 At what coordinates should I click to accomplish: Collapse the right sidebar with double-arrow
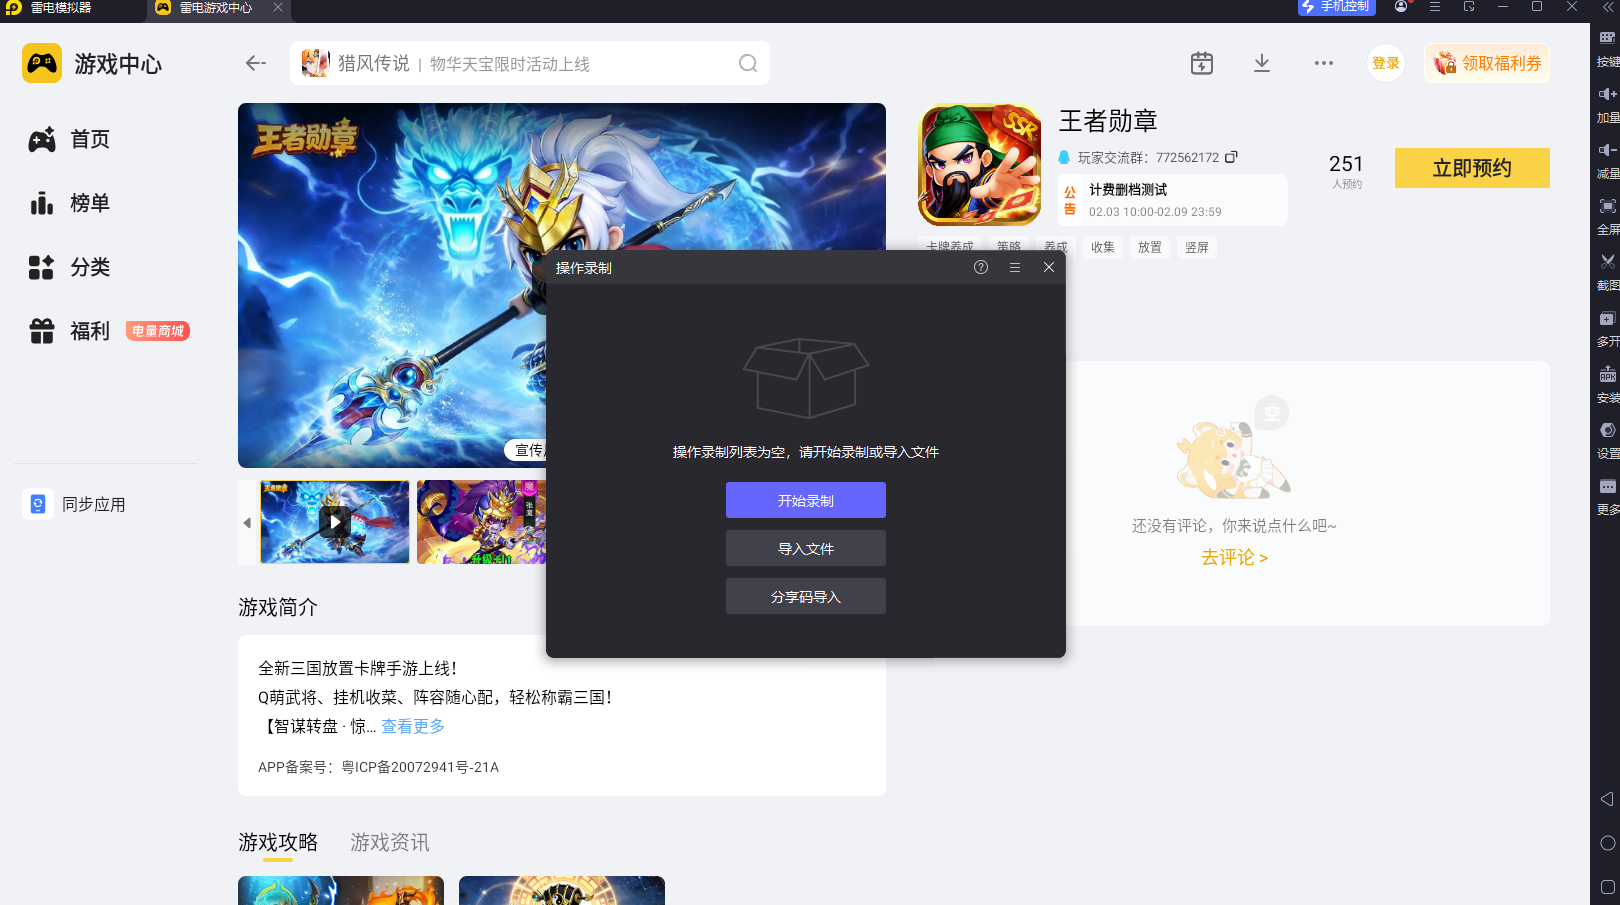tap(1607, 7)
